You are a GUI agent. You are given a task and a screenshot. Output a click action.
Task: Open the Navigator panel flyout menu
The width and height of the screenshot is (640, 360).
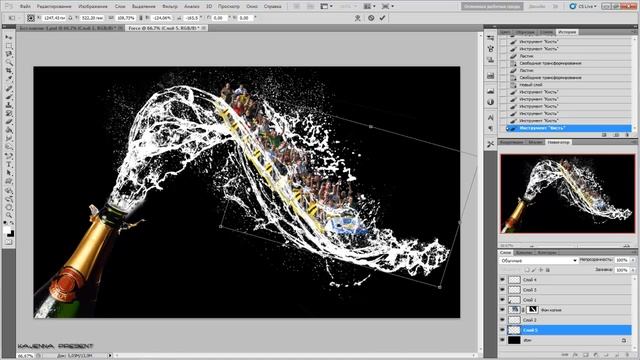(634, 142)
